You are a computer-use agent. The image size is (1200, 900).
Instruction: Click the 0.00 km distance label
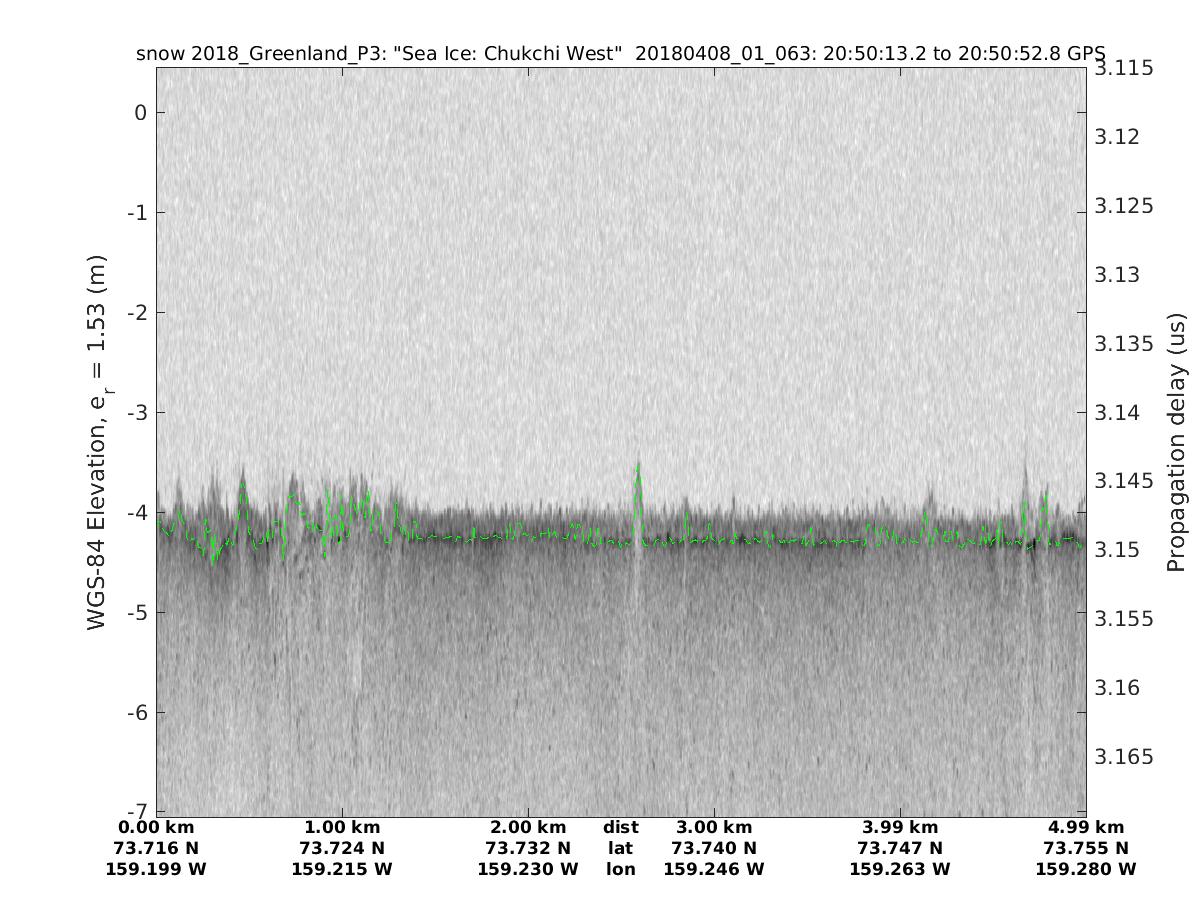[156, 828]
